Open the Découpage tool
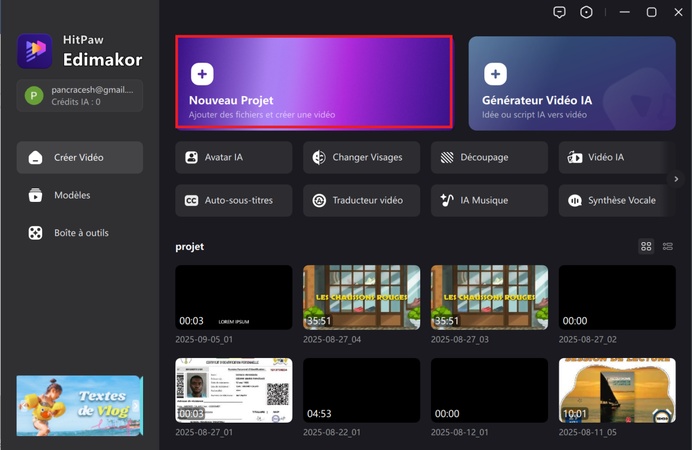Viewport: 692px width, 450px height. pyautogui.click(x=489, y=157)
